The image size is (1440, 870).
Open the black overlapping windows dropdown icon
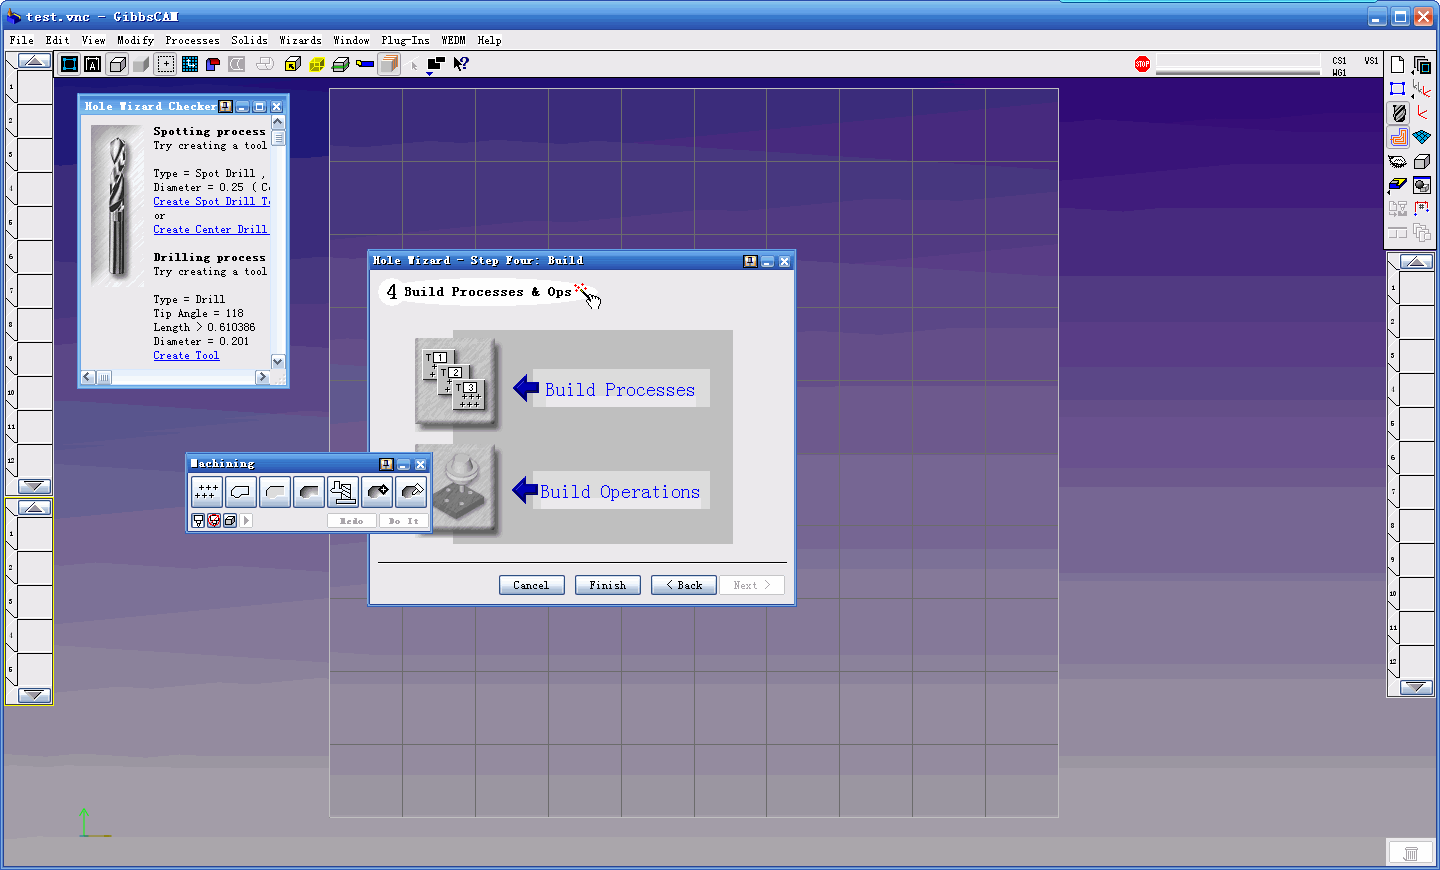coord(436,65)
